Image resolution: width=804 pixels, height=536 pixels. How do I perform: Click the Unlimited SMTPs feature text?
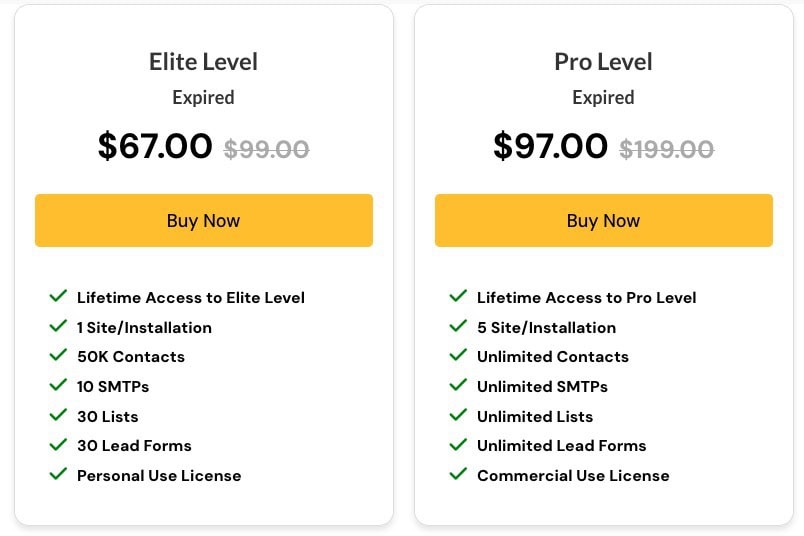click(x=542, y=386)
